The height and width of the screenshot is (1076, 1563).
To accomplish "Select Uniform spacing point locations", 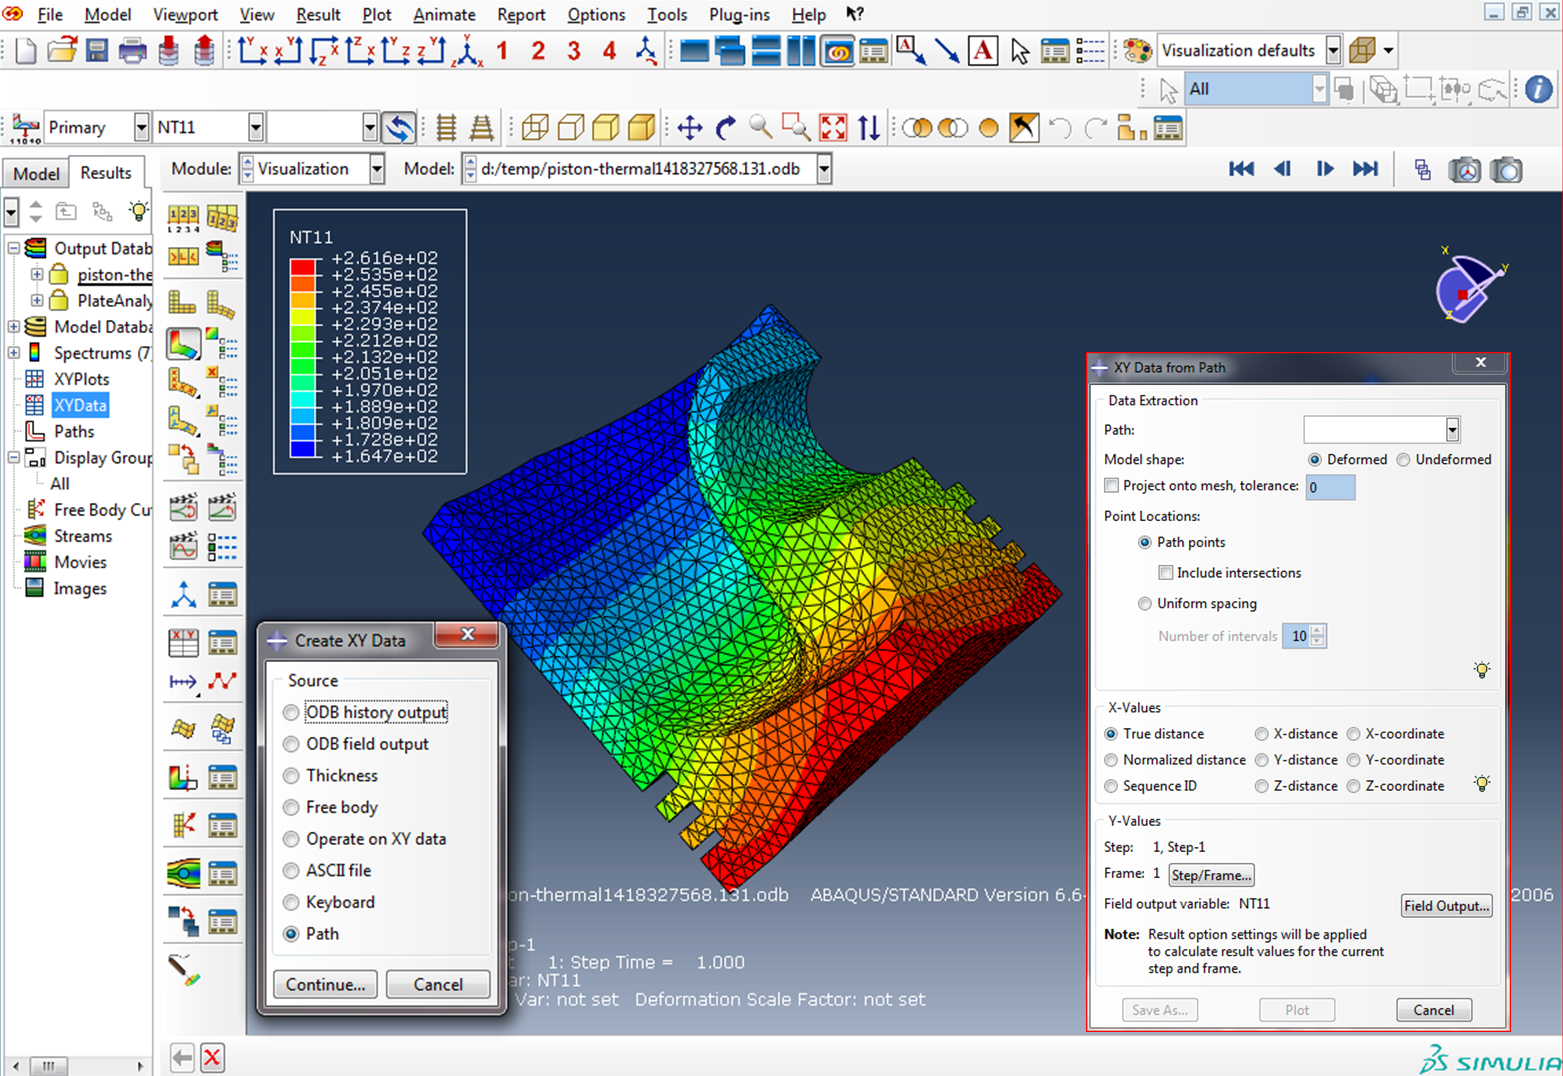I will tap(1145, 604).
